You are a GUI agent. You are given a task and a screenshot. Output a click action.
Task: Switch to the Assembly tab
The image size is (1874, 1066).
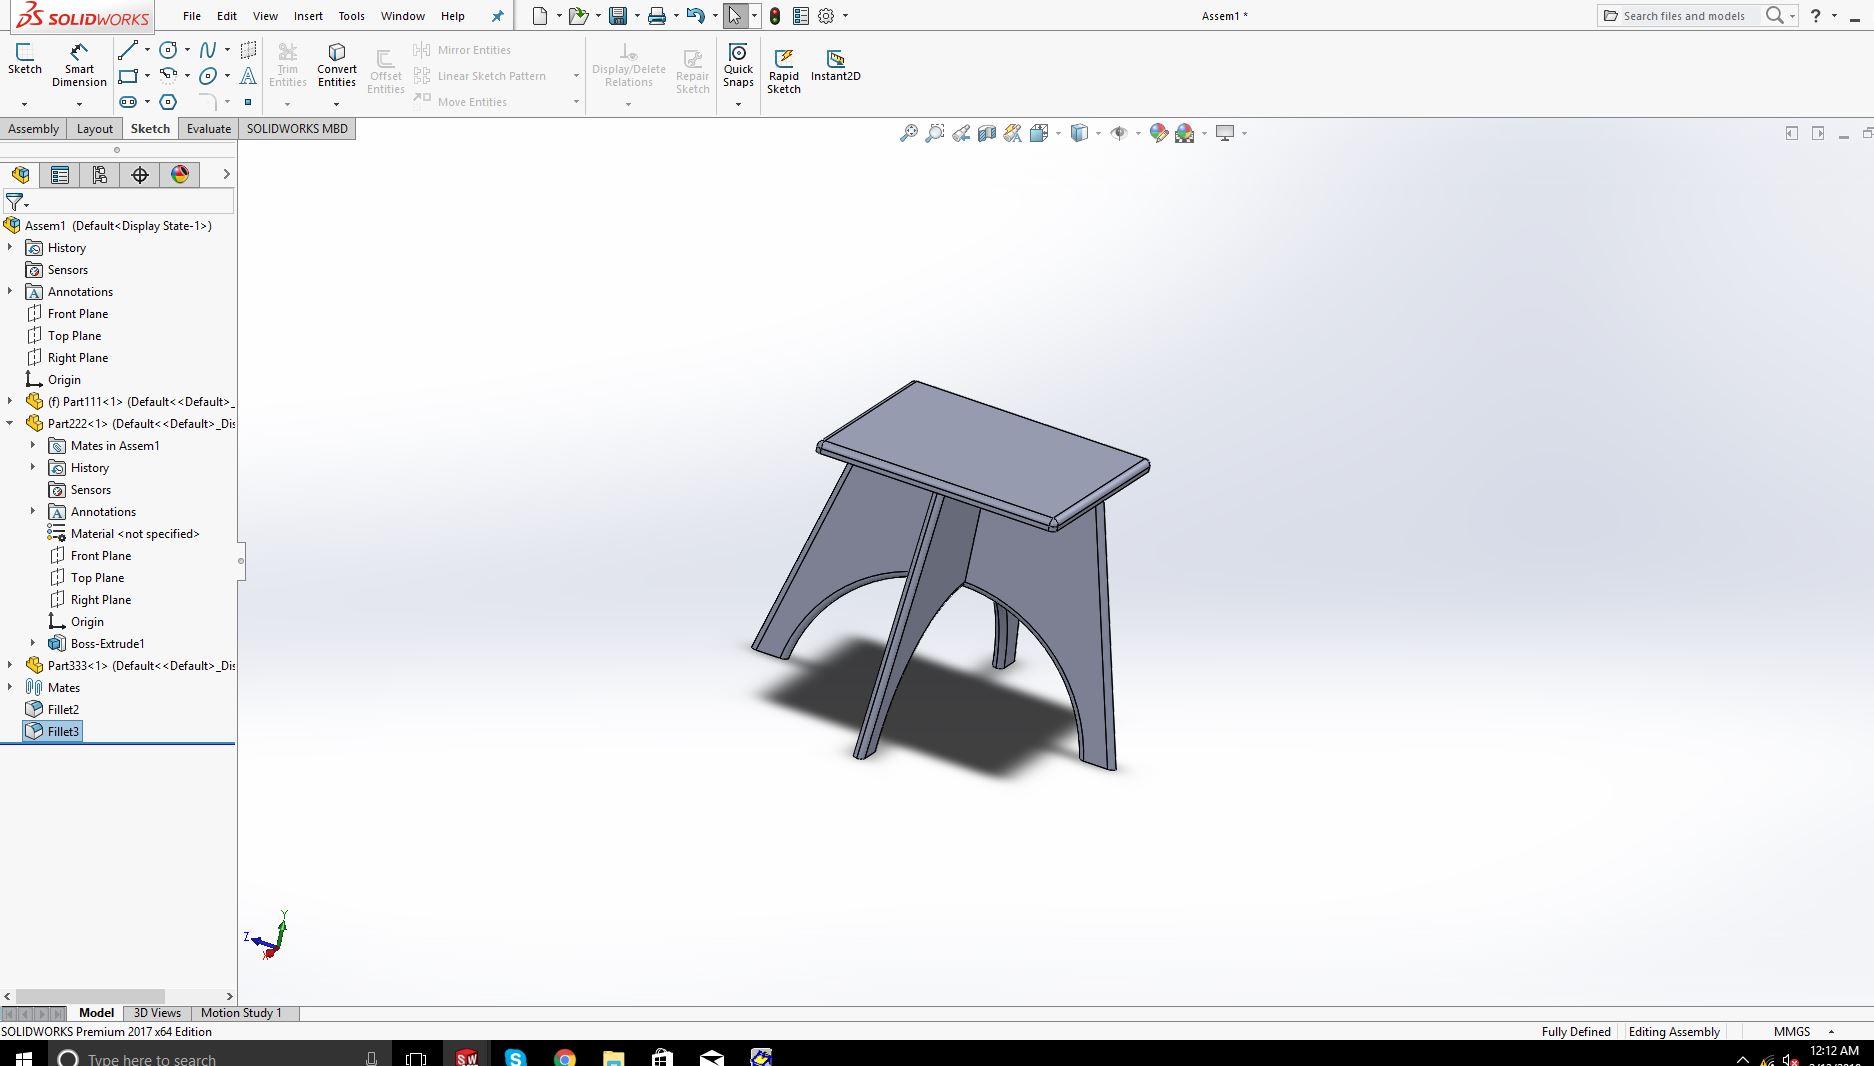(x=33, y=129)
